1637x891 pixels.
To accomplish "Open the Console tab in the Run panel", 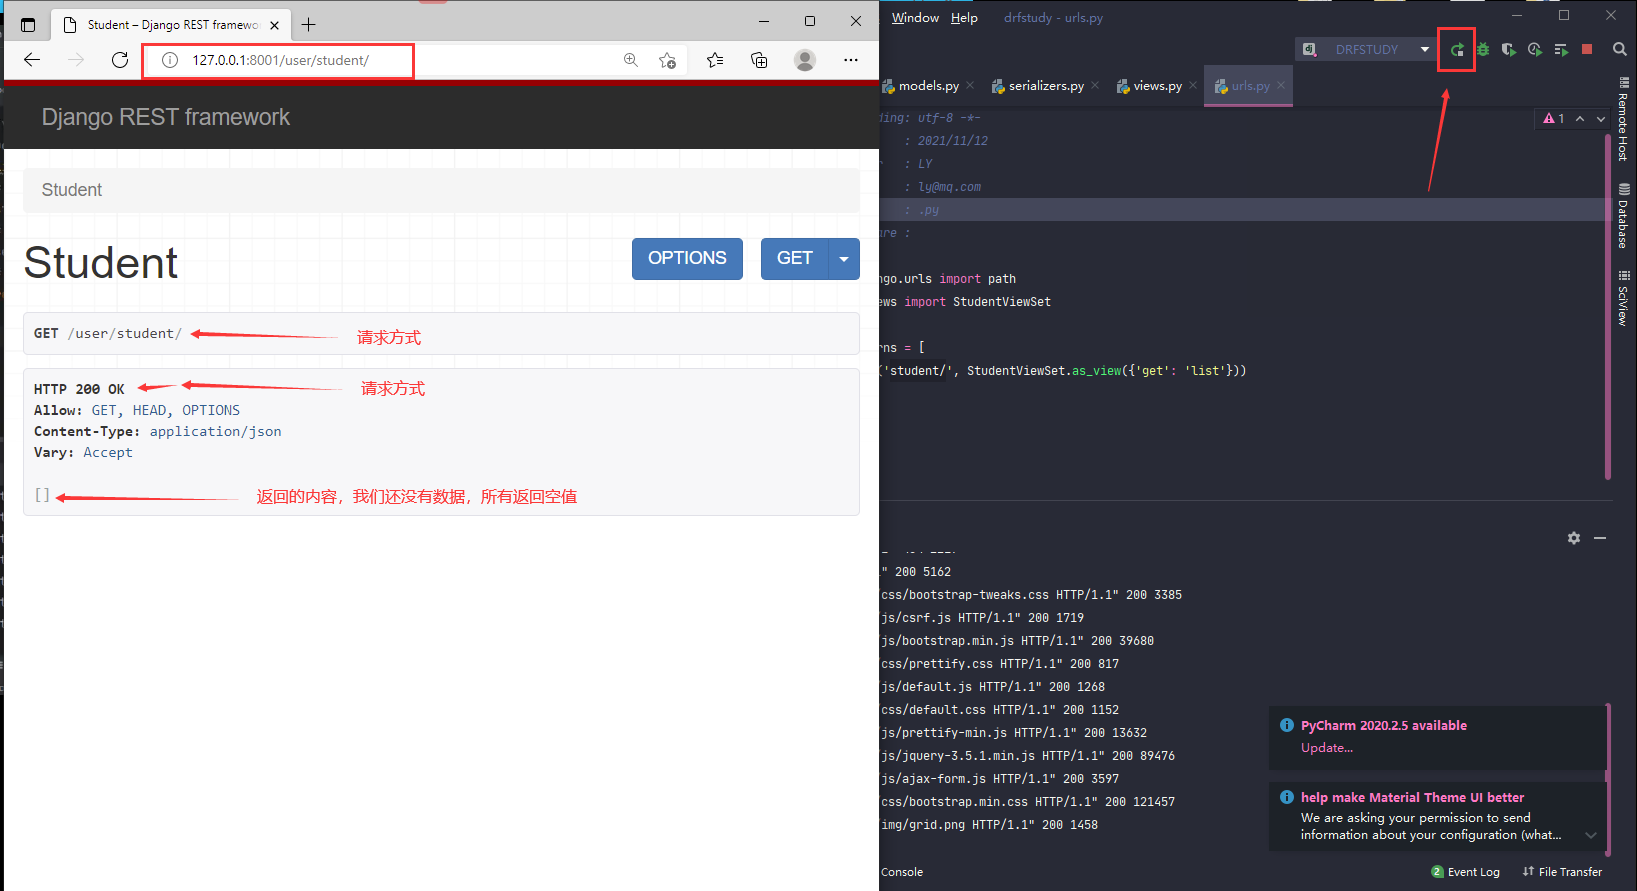I will pos(902,872).
